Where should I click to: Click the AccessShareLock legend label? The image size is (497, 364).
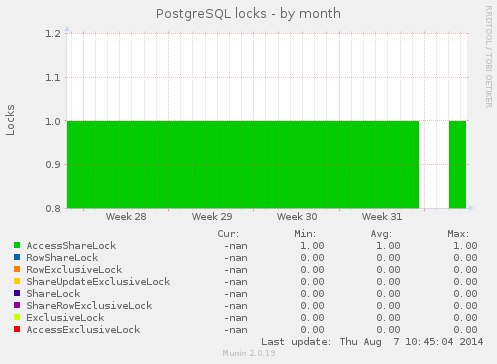[71, 246]
